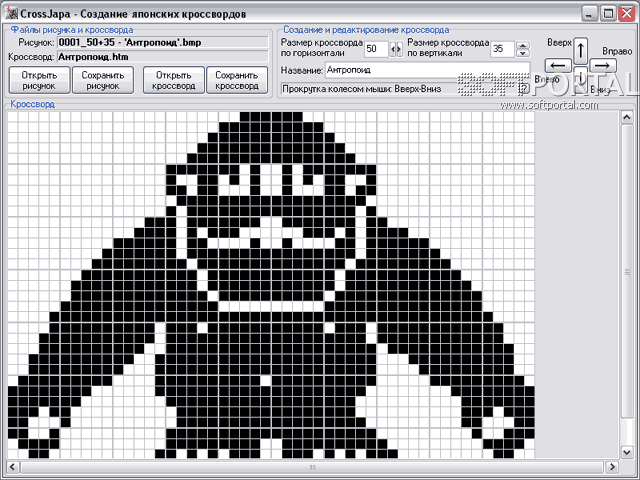Screen dimensions: 640x480
Task: Click the Кроссворд file field Антропоид.htm
Action: (162, 57)
